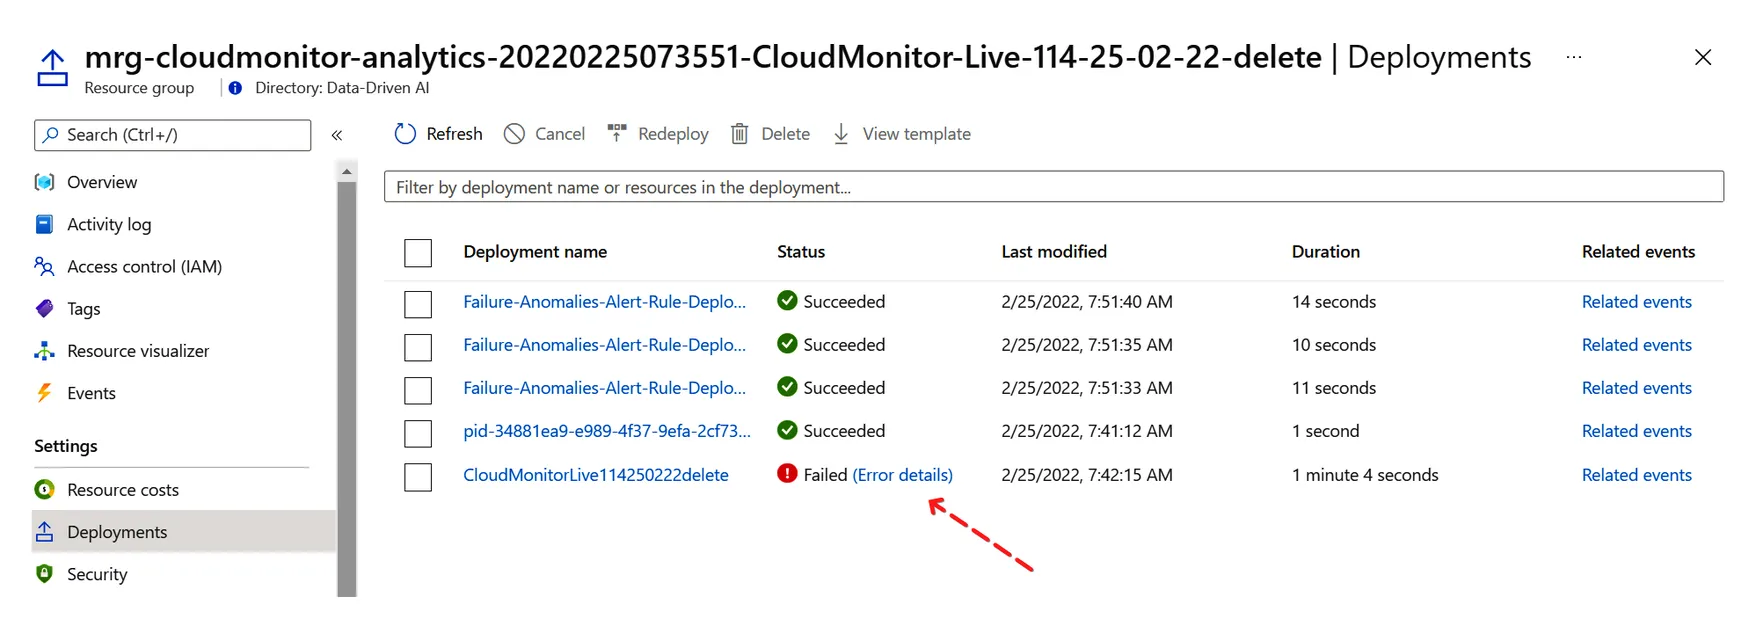Image resolution: width=1756 pixels, height=626 pixels.
Task: Click the search magnifier icon
Action: coord(50,135)
